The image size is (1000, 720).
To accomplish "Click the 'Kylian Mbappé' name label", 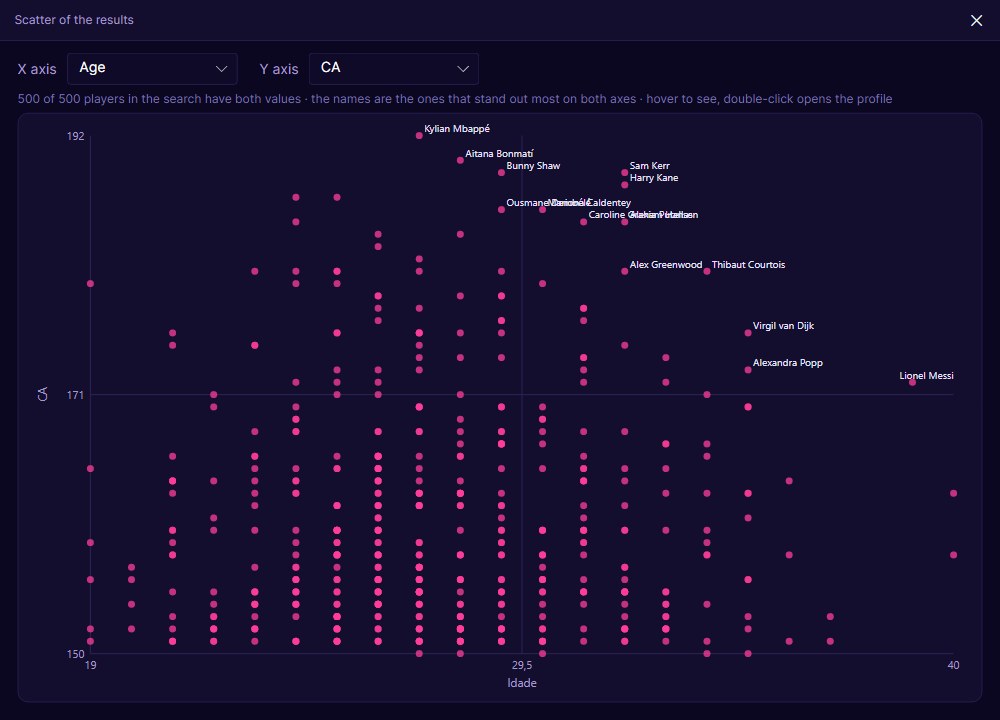I will pos(457,129).
